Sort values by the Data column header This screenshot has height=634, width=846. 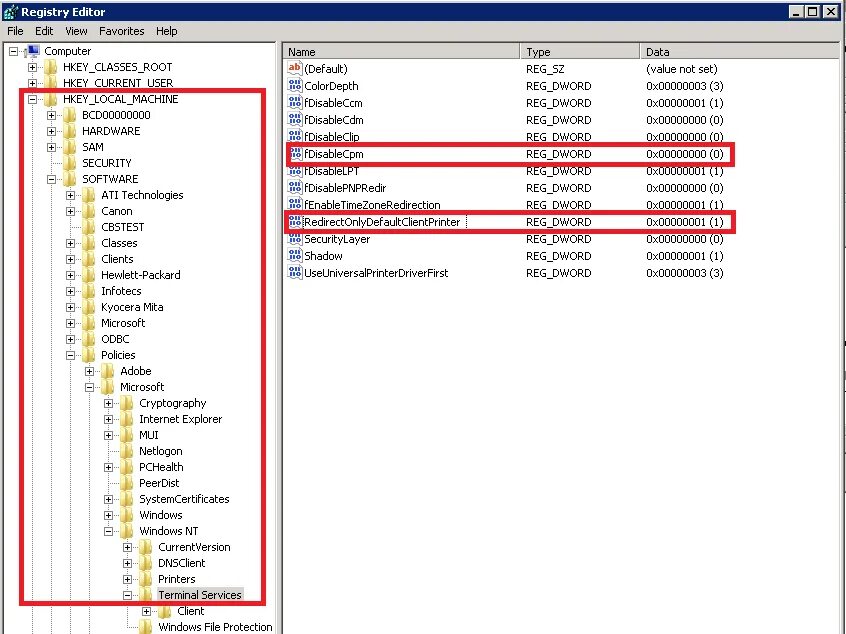740,52
